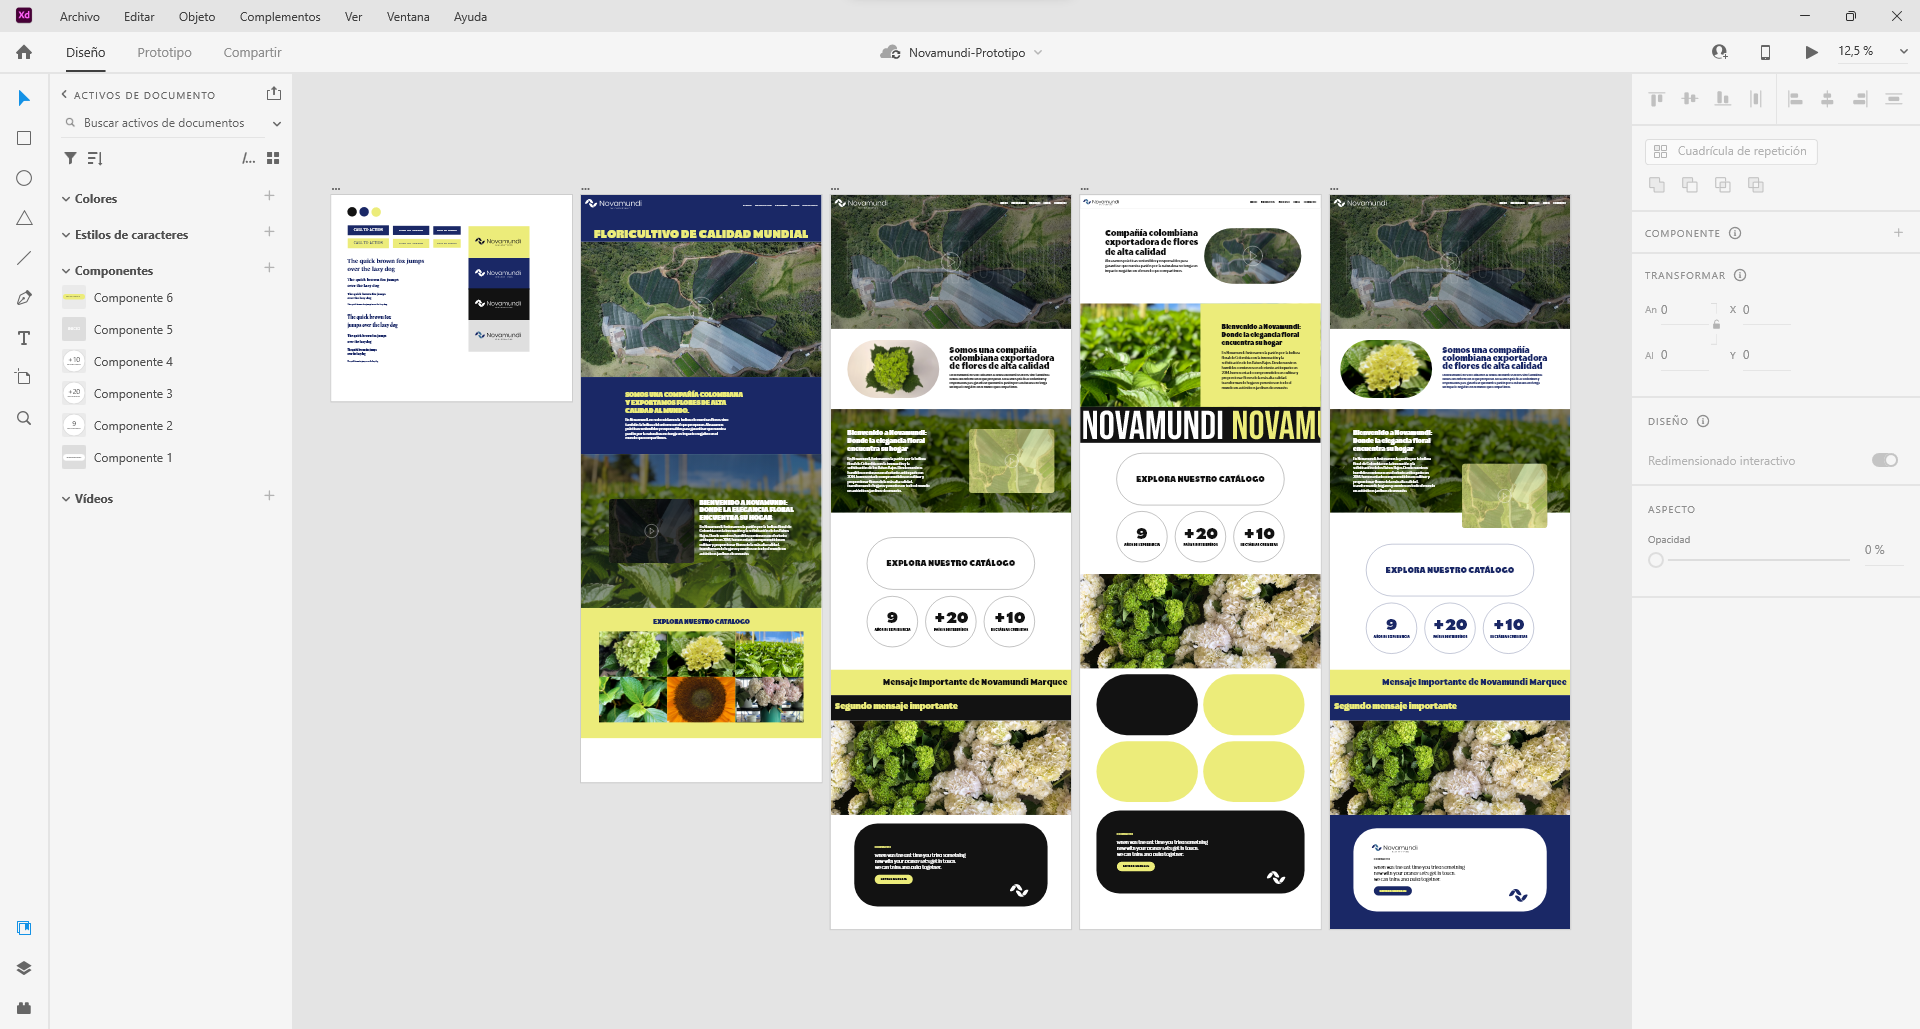Click plus next to COMPONENTE

(1898, 233)
